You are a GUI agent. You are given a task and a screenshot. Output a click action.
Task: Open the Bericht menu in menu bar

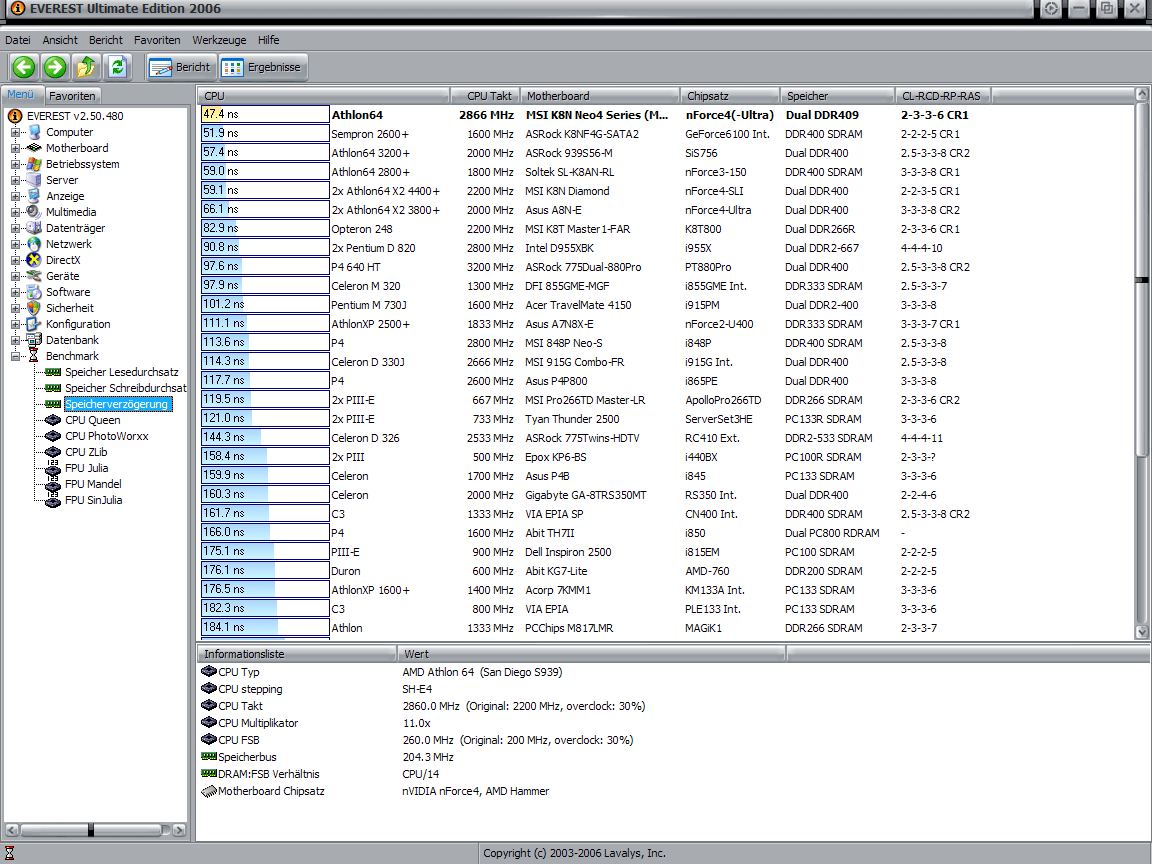(106, 40)
